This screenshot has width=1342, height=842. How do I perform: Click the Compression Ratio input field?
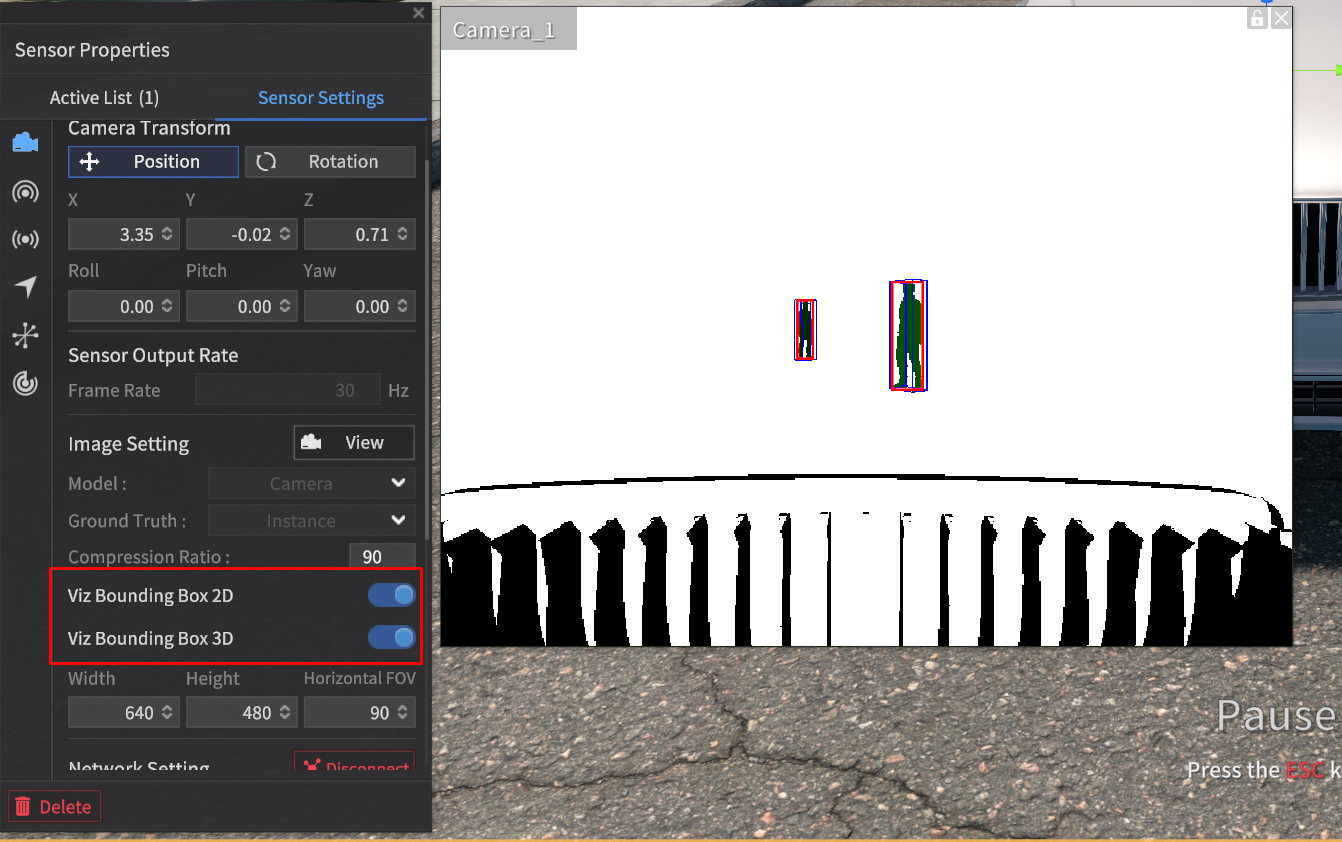click(381, 557)
